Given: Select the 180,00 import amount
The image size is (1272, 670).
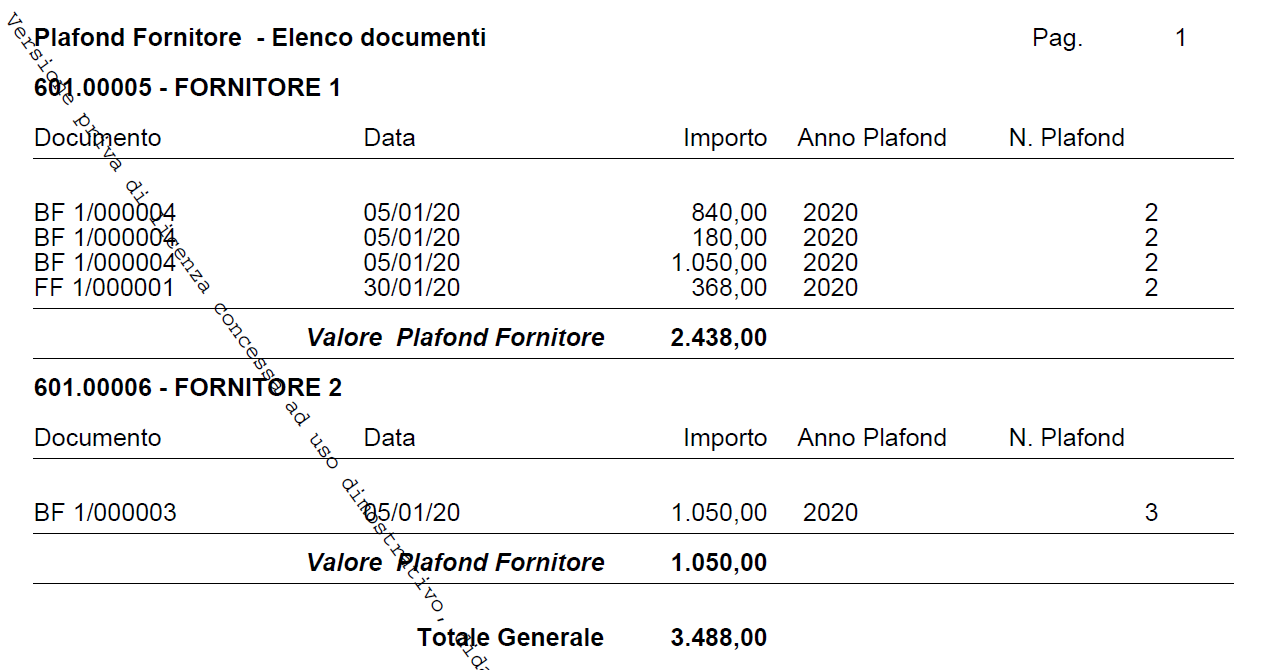Looking at the screenshot, I should 729,238.
